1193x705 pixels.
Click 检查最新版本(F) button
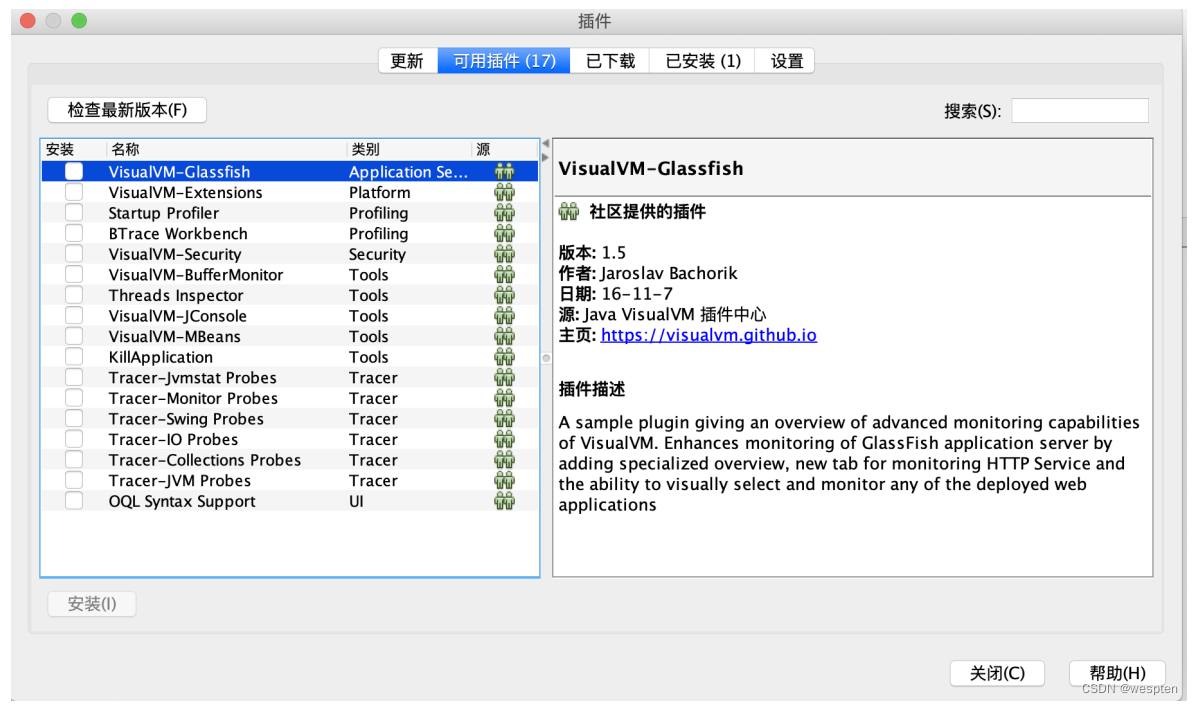coord(127,110)
